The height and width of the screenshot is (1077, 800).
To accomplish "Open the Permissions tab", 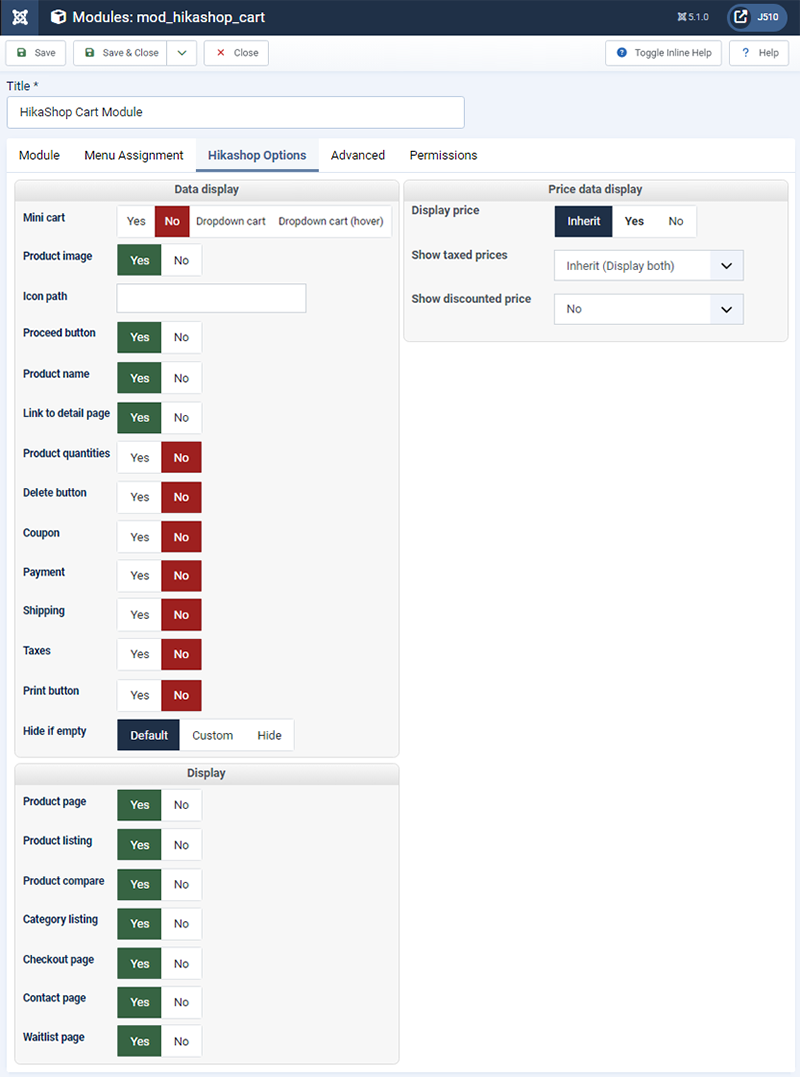I will coord(444,155).
